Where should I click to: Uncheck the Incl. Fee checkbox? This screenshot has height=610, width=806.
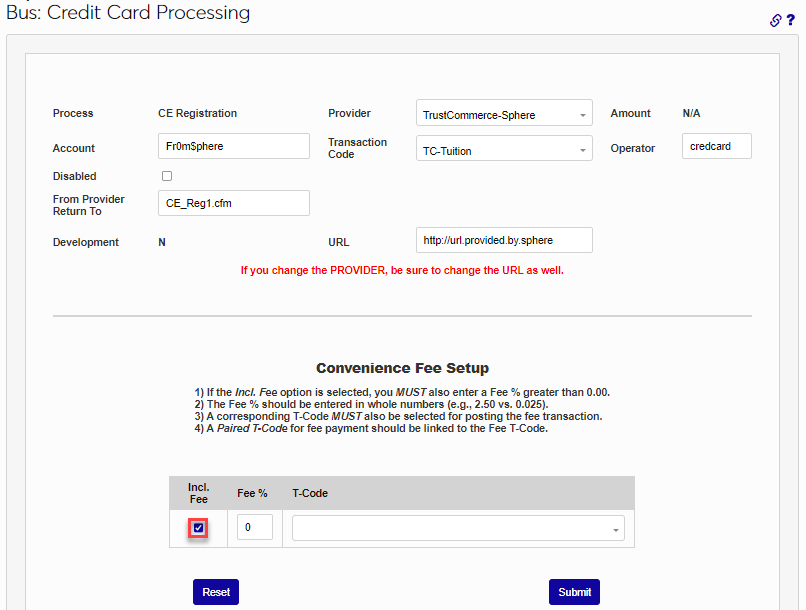[x=199, y=528]
